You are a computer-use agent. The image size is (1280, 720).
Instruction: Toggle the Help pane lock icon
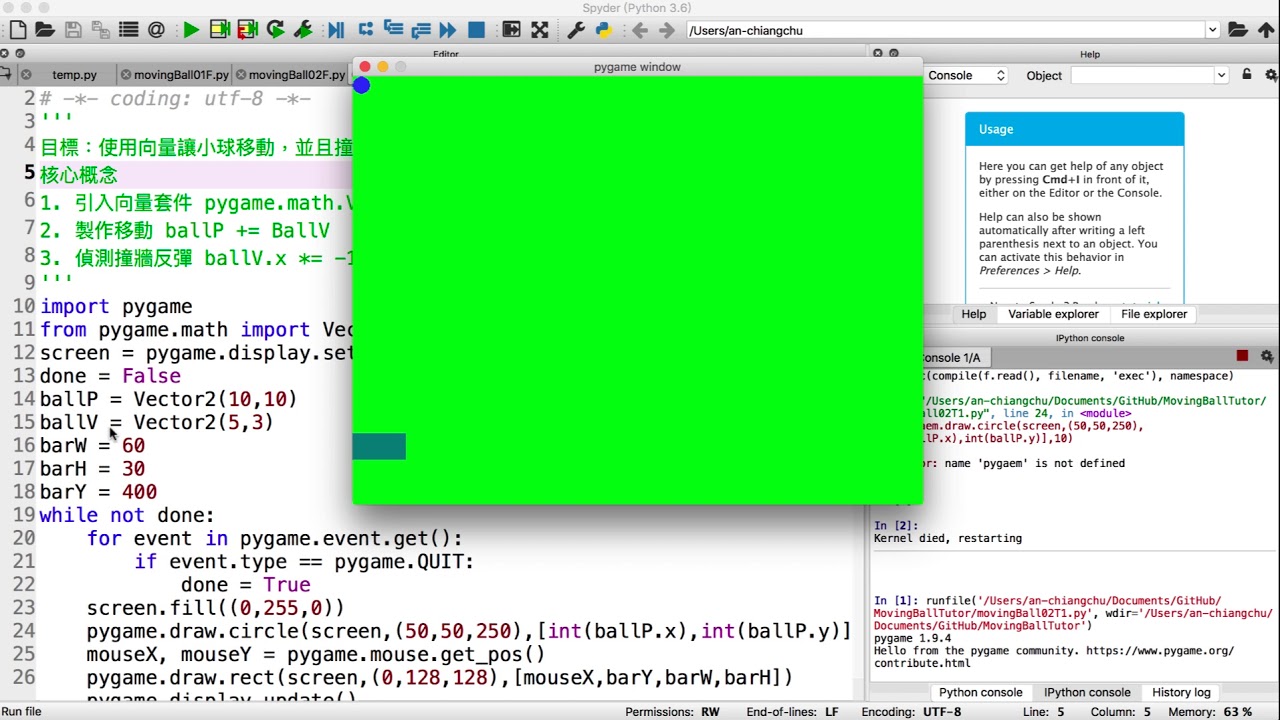[1246, 75]
